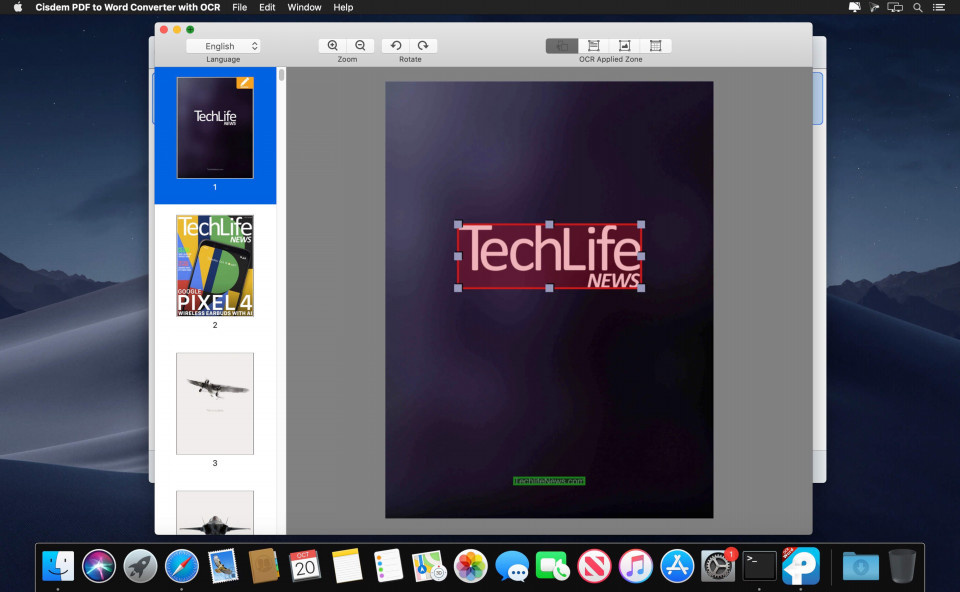This screenshot has width=960, height=592.
Task: Rotate page clockwise
Action: click(423, 46)
